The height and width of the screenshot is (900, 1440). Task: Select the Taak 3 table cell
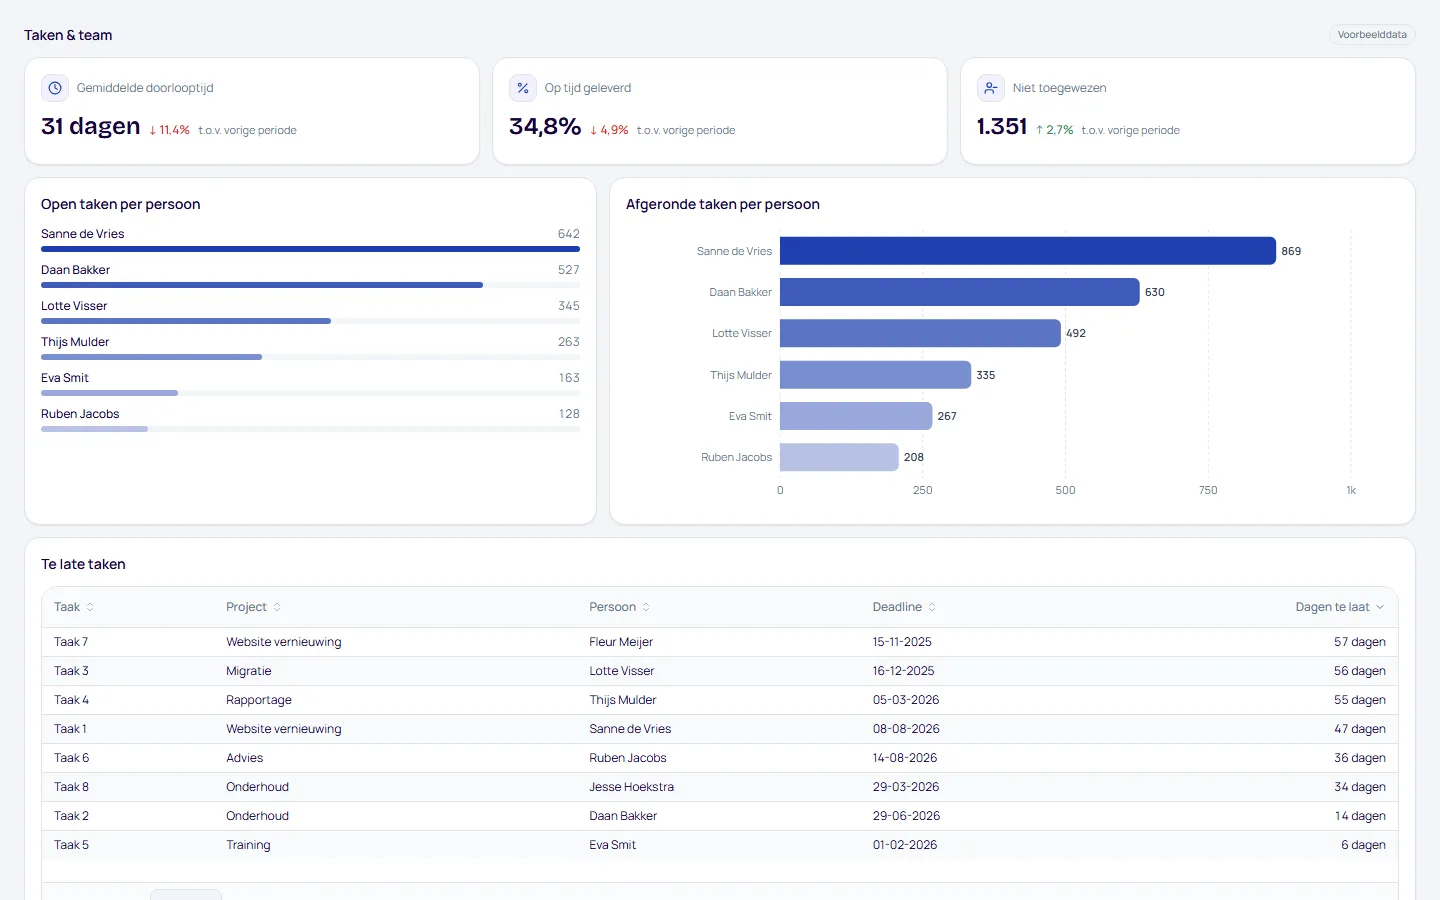(x=71, y=671)
